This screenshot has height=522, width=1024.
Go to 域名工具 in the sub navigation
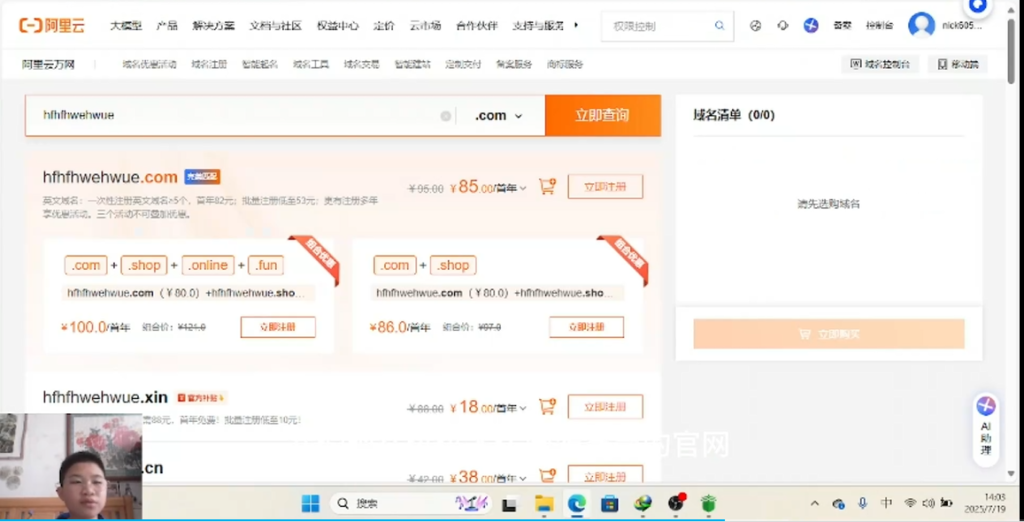311,64
